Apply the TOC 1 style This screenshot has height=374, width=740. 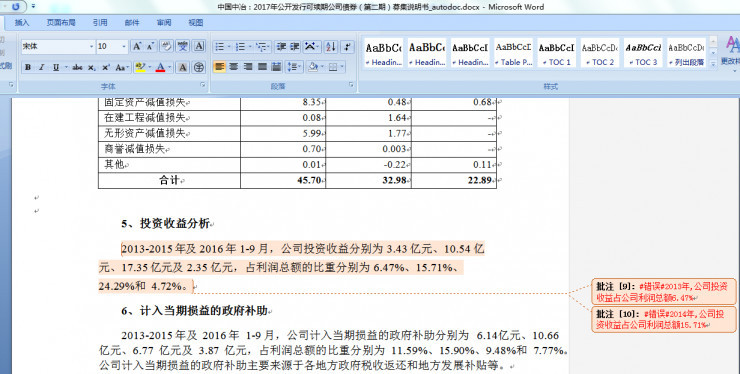(556, 53)
